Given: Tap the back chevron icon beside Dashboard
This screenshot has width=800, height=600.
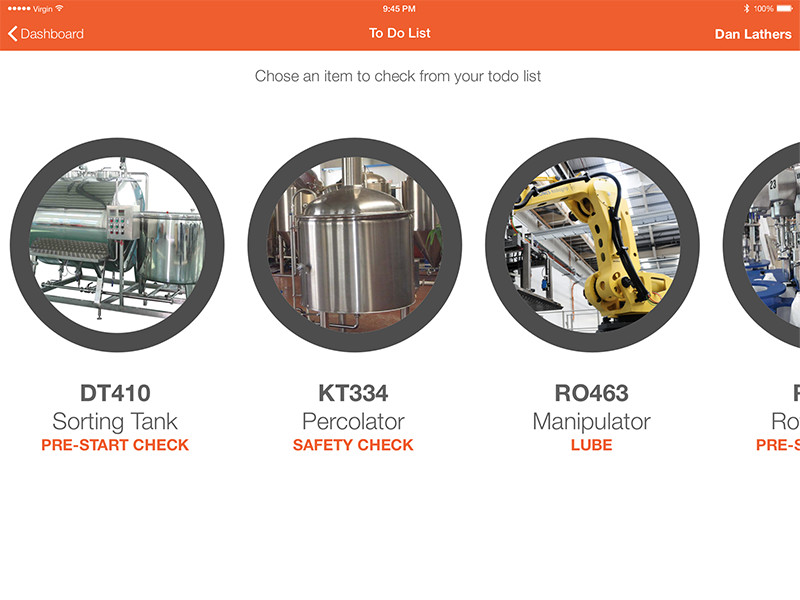Looking at the screenshot, I should [x=13, y=34].
